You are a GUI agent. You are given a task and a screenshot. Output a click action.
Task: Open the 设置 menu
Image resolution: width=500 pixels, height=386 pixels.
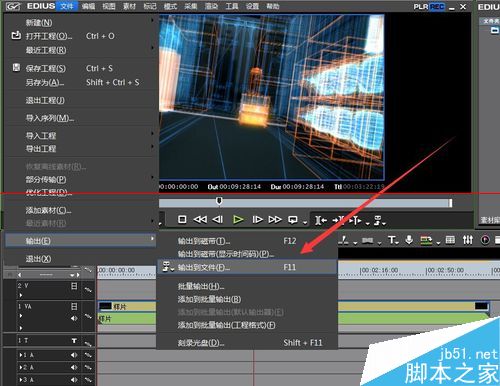tap(252, 6)
